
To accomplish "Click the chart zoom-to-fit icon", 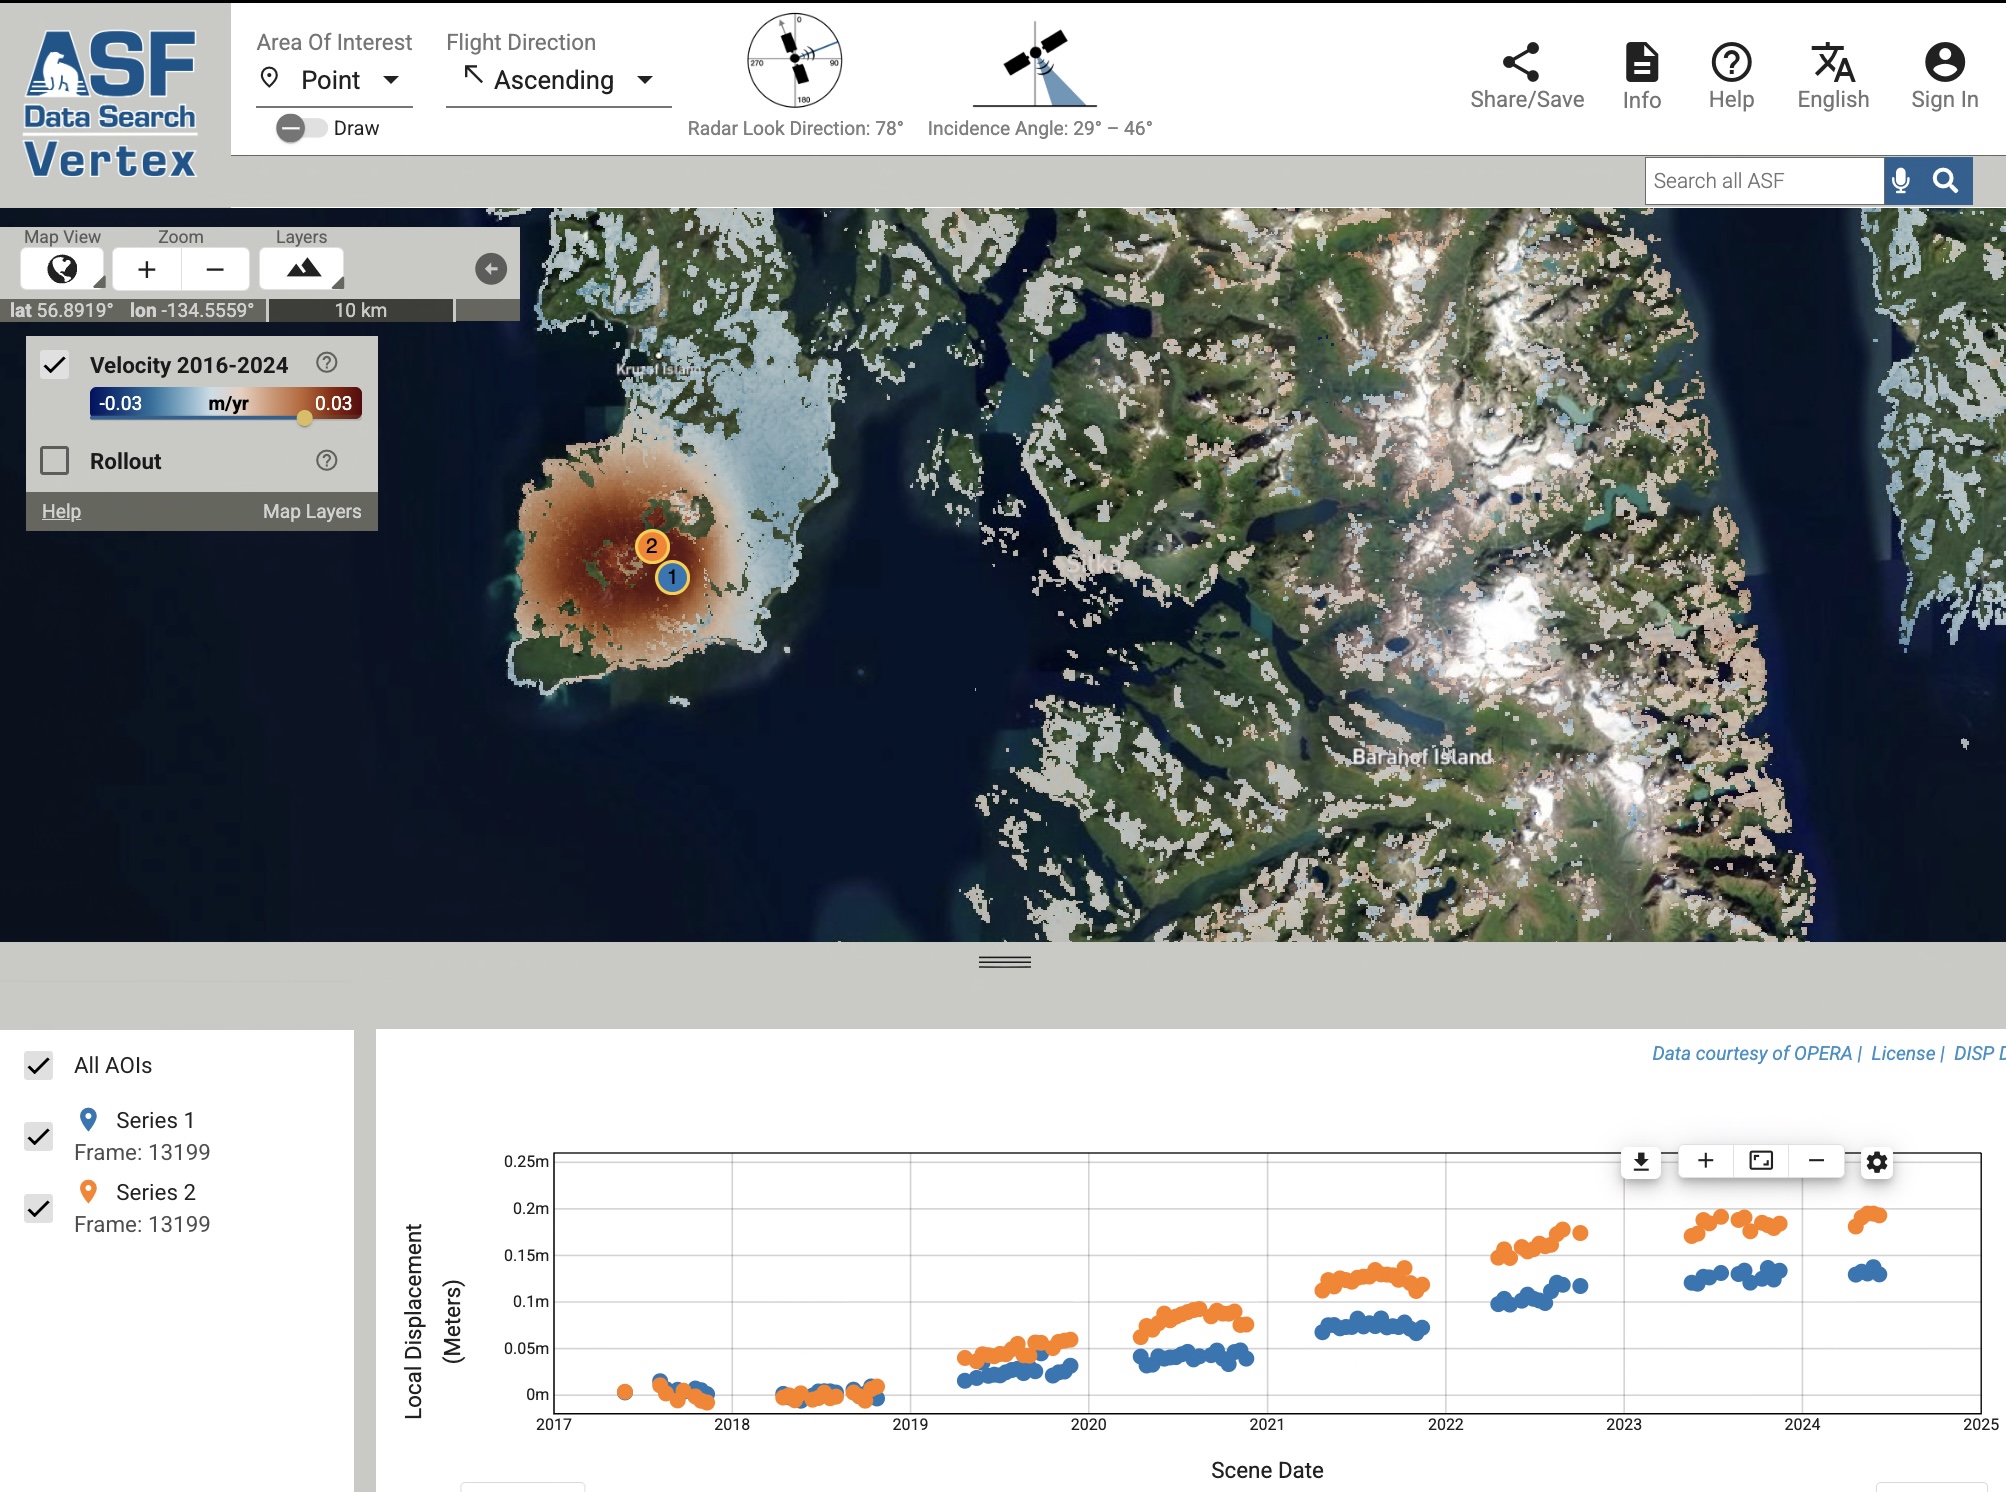I will click(x=1761, y=1160).
